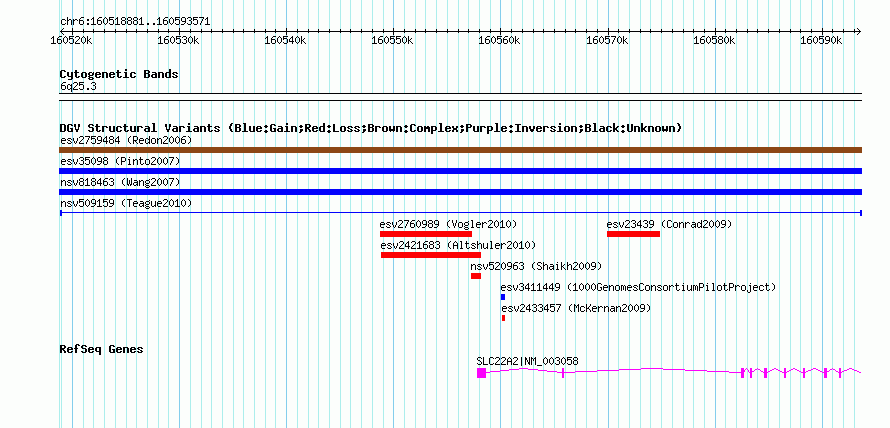890x428 pixels.
Task: Open the esv35098 (Pinto2007) label
Action: coord(120,161)
